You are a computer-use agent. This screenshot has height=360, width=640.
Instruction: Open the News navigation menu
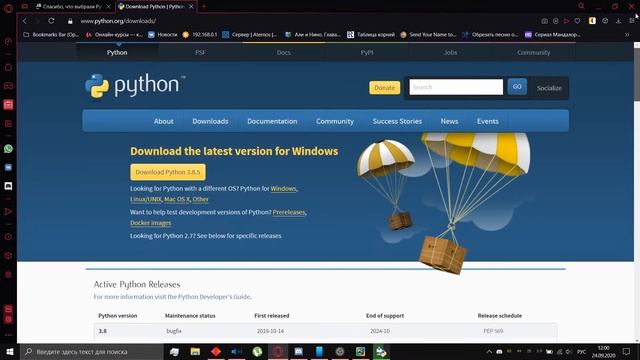pyautogui.click(x=449, y=121)
